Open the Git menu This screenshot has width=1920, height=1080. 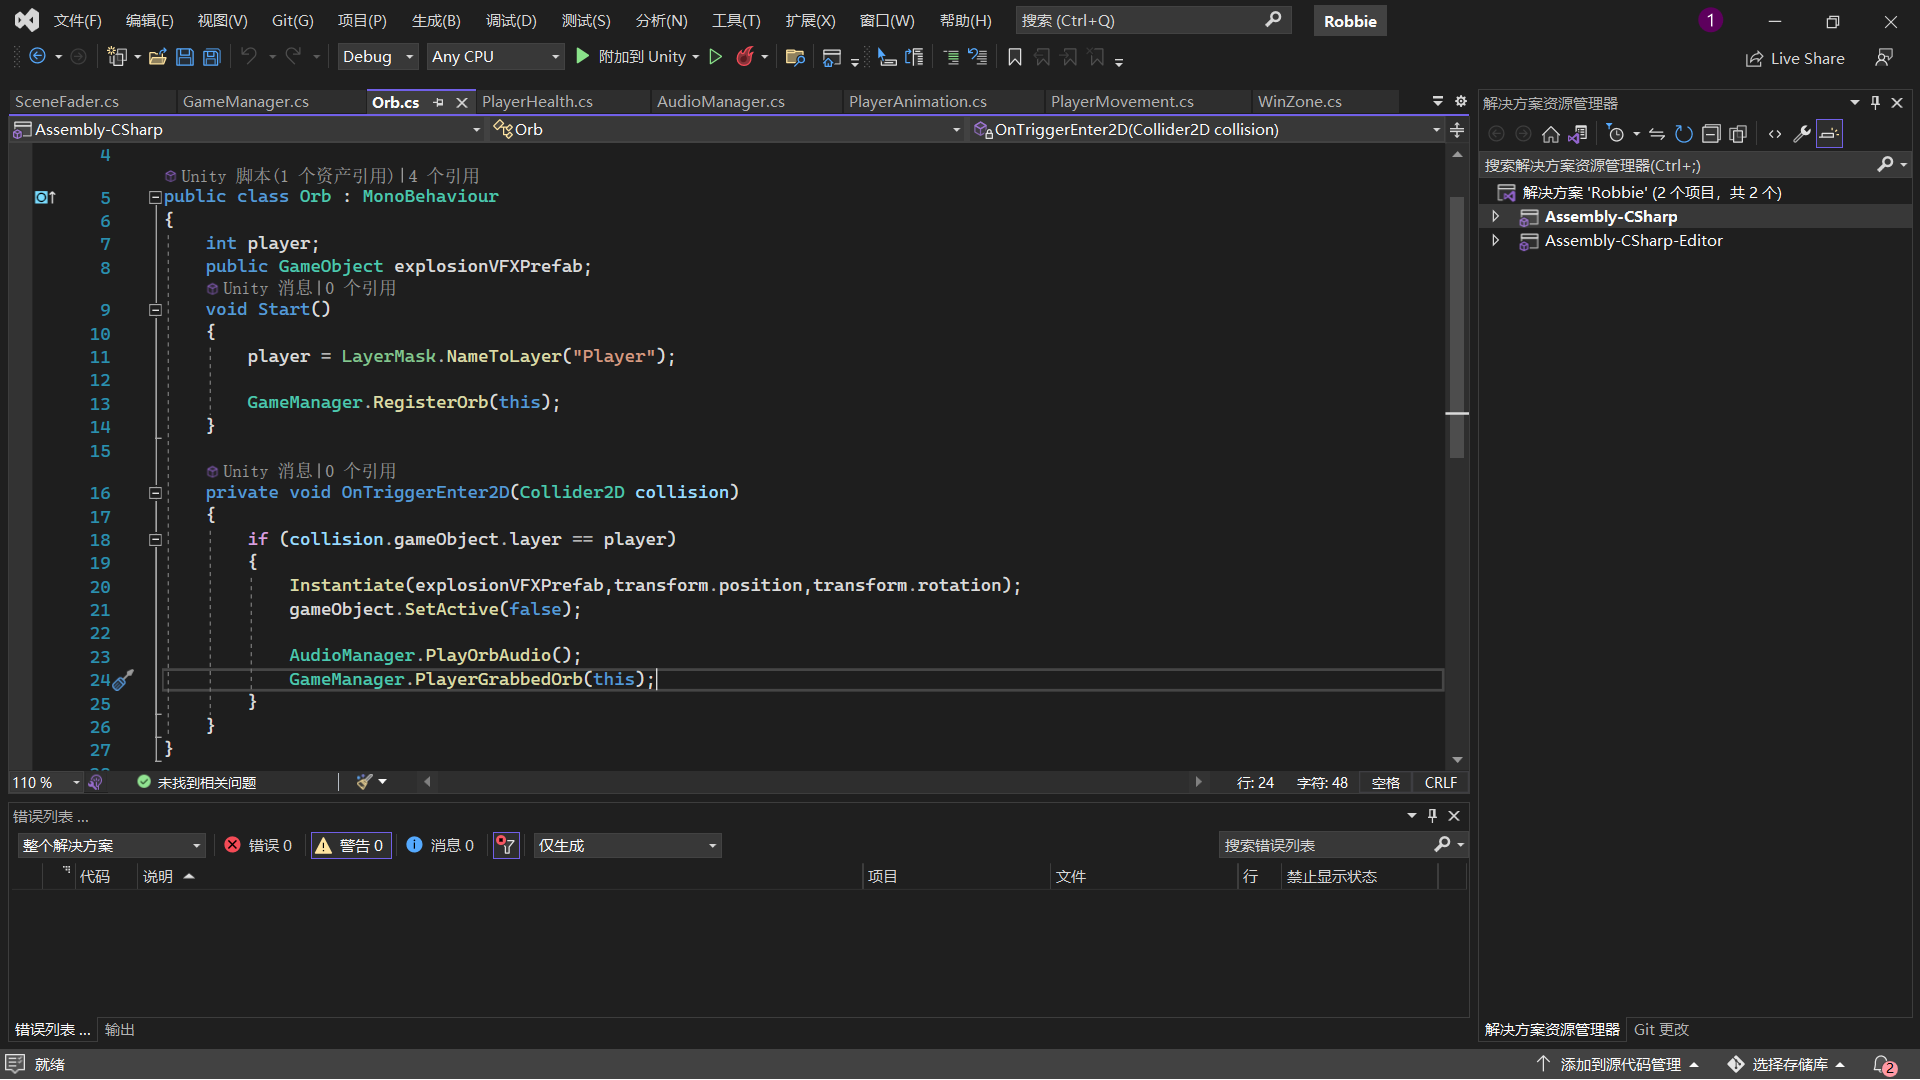292,20
